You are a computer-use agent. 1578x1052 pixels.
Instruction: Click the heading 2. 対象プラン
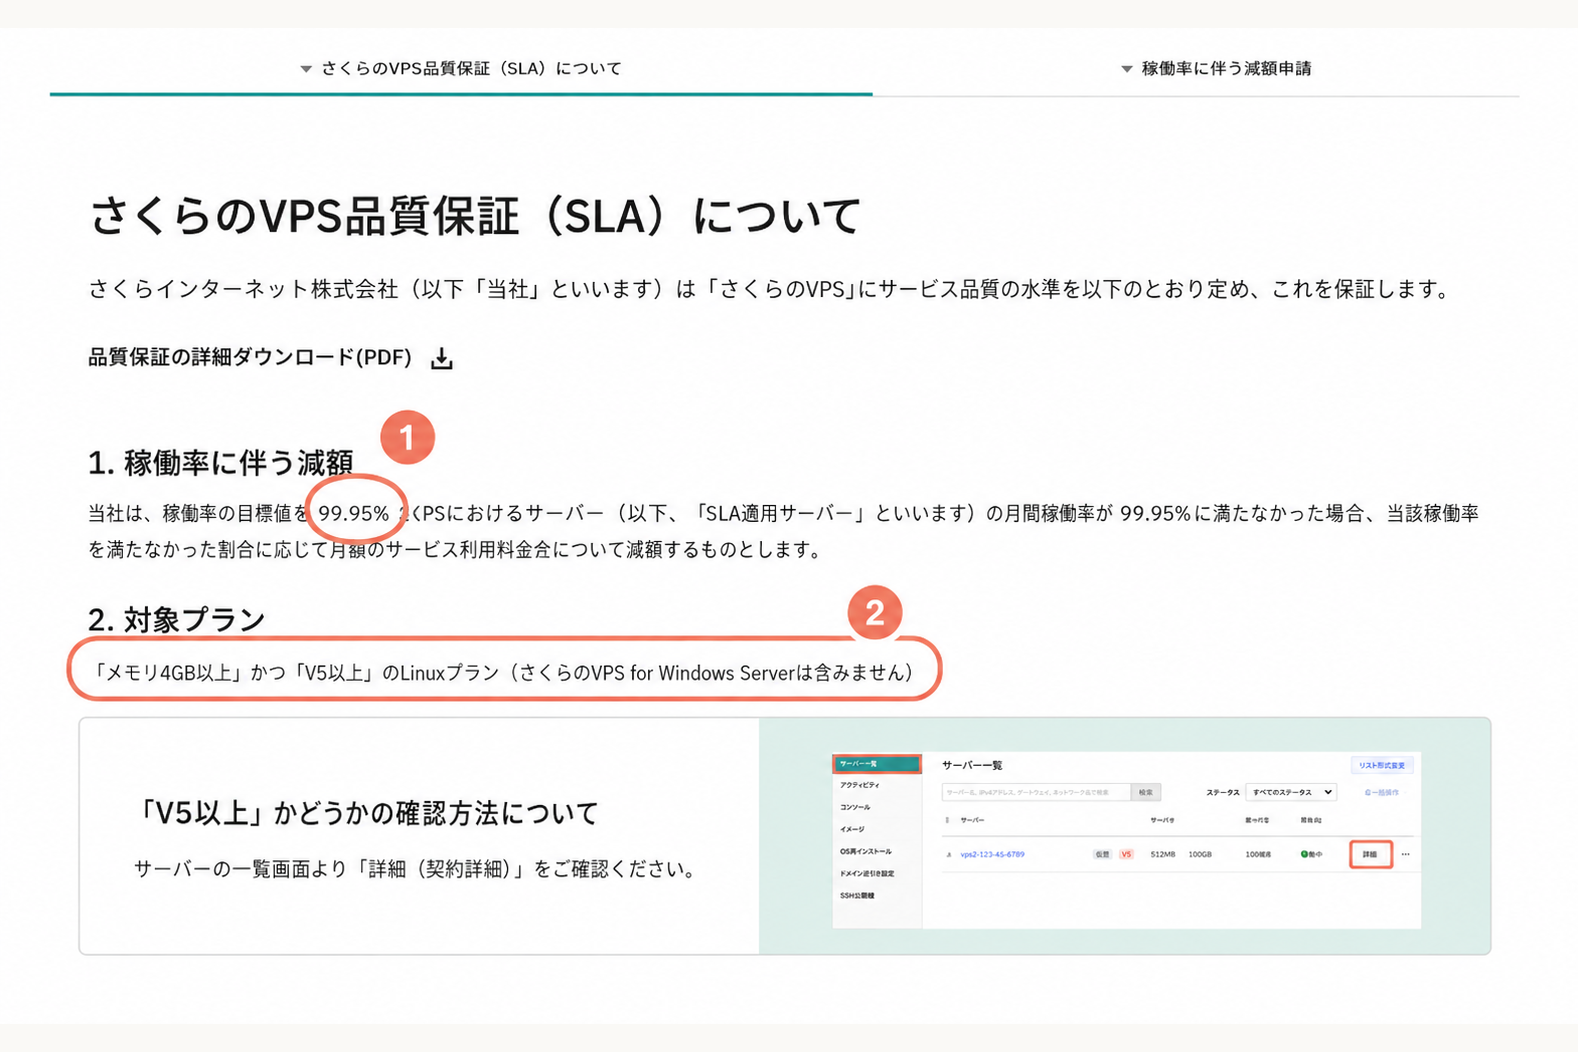[x=177, y=620]
